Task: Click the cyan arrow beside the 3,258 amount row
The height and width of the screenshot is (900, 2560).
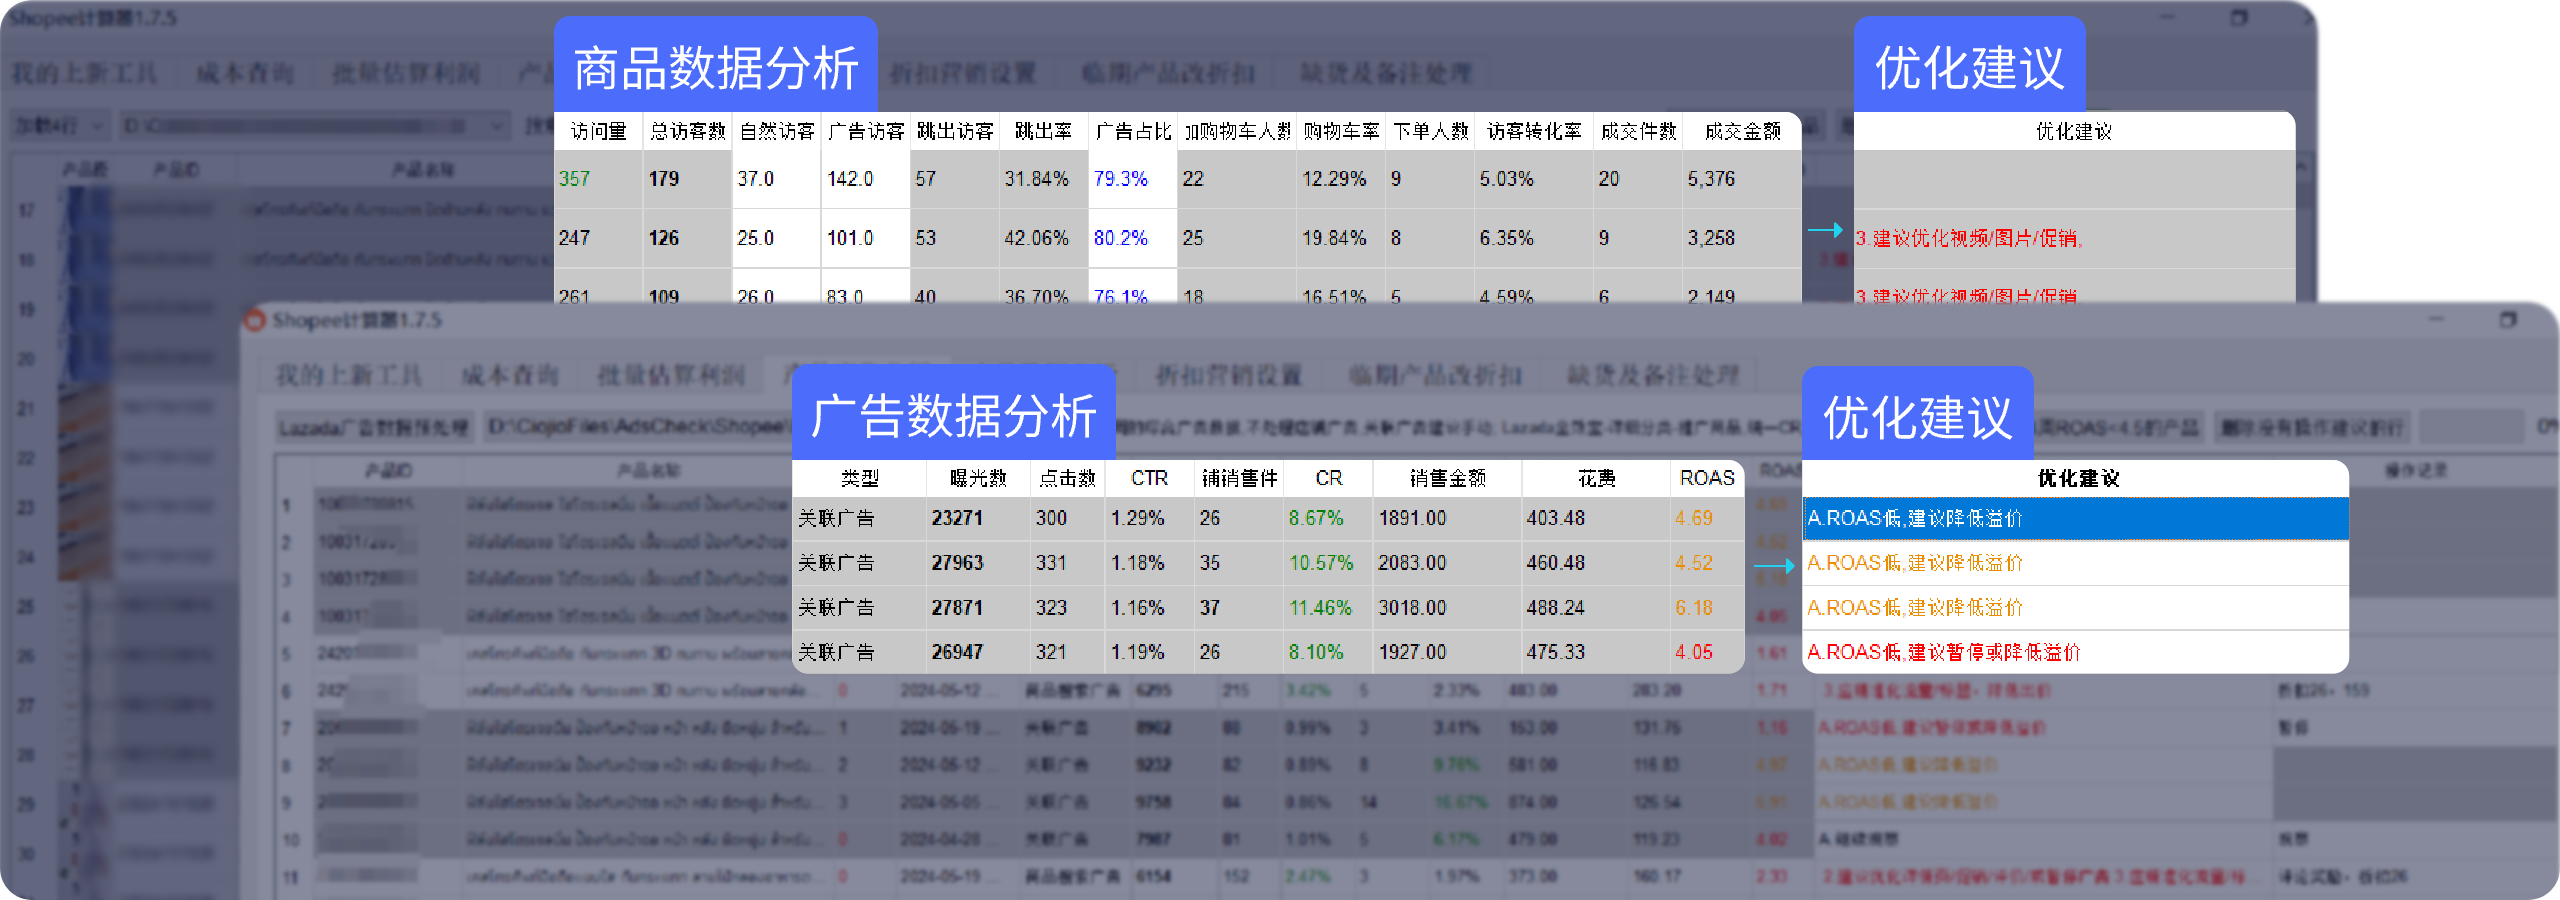Action: (x=1825, y=230)
